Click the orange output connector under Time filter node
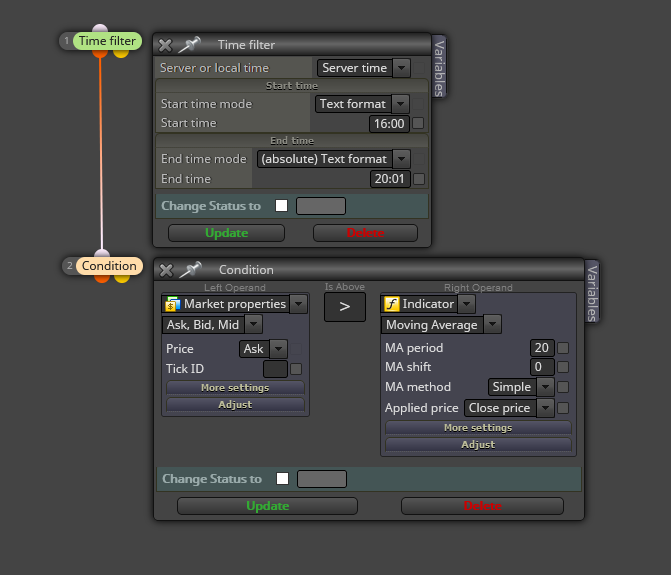Image resolution: width=671 pixels, height=575 pixels. [x=100, y=53]
